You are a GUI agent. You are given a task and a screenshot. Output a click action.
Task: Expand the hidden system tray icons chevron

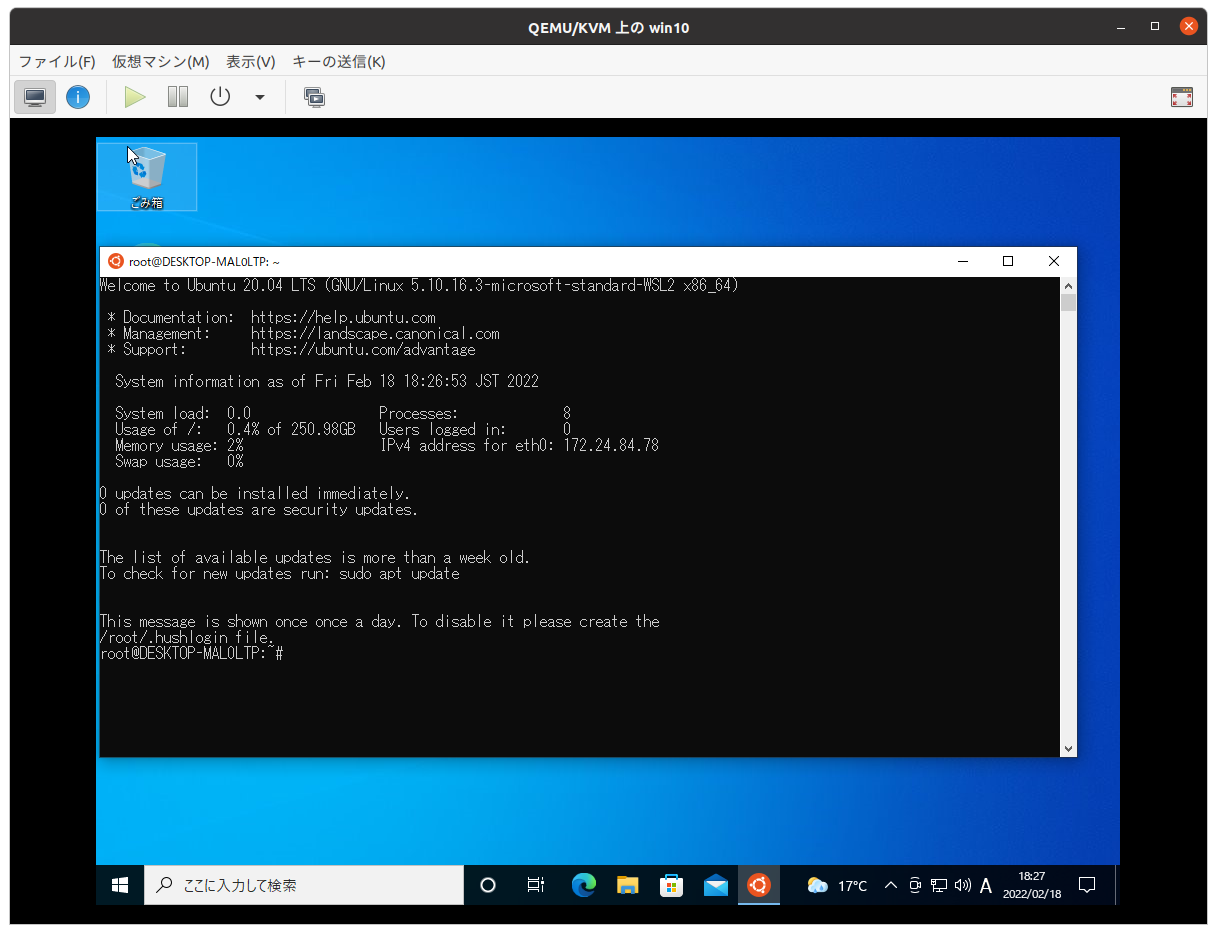[x=891, y=885]
